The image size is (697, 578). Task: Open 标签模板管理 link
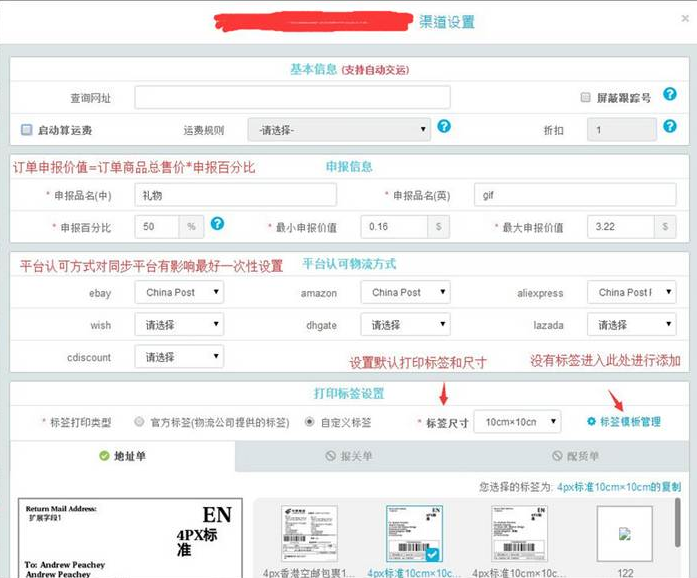pos(630,422)
